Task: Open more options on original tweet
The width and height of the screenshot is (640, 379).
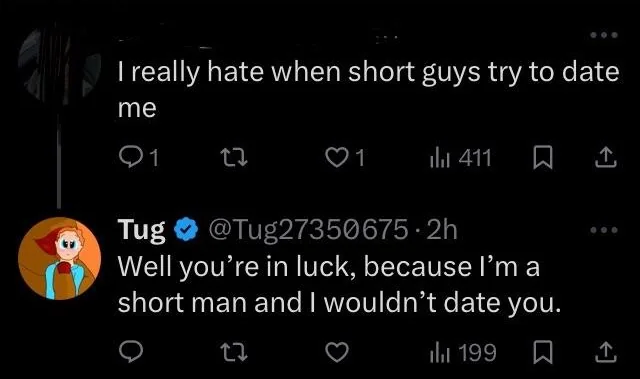Action: (604, 35)
